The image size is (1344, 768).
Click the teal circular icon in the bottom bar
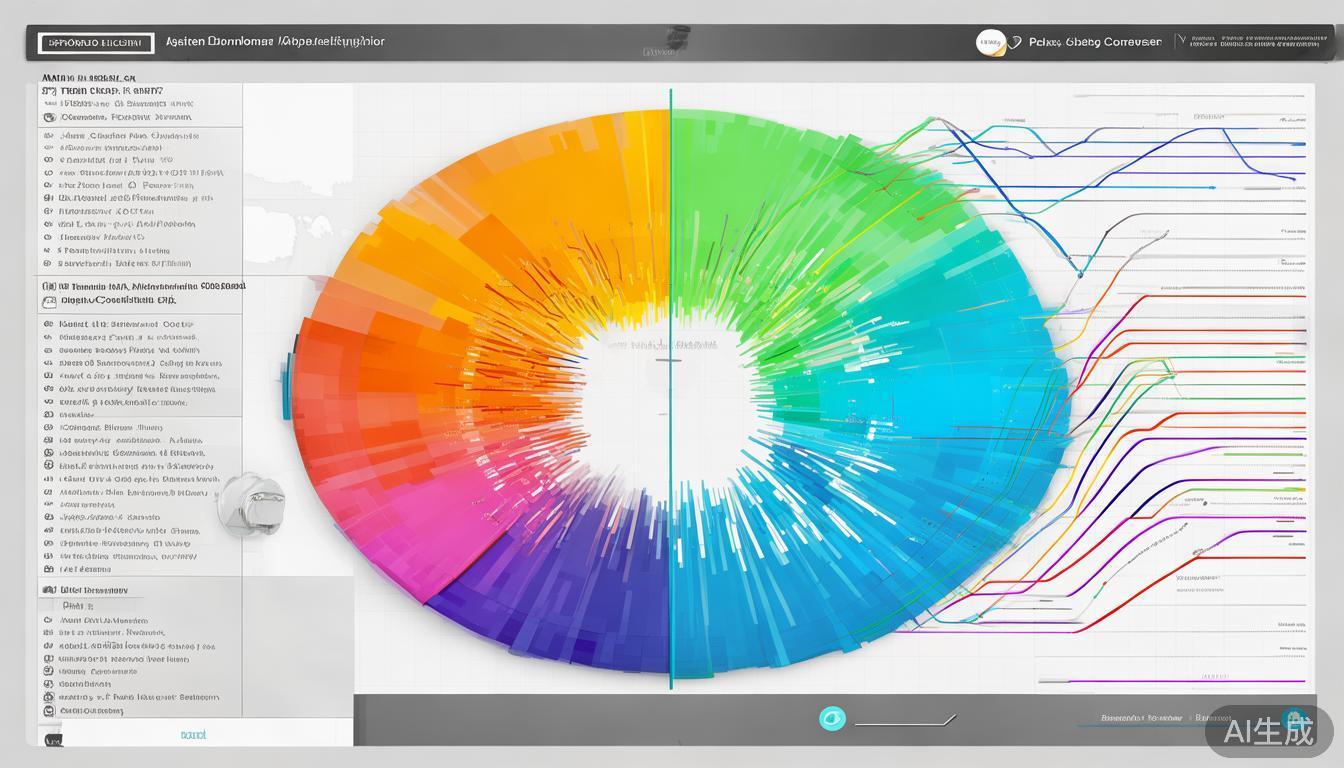(832, 718)
